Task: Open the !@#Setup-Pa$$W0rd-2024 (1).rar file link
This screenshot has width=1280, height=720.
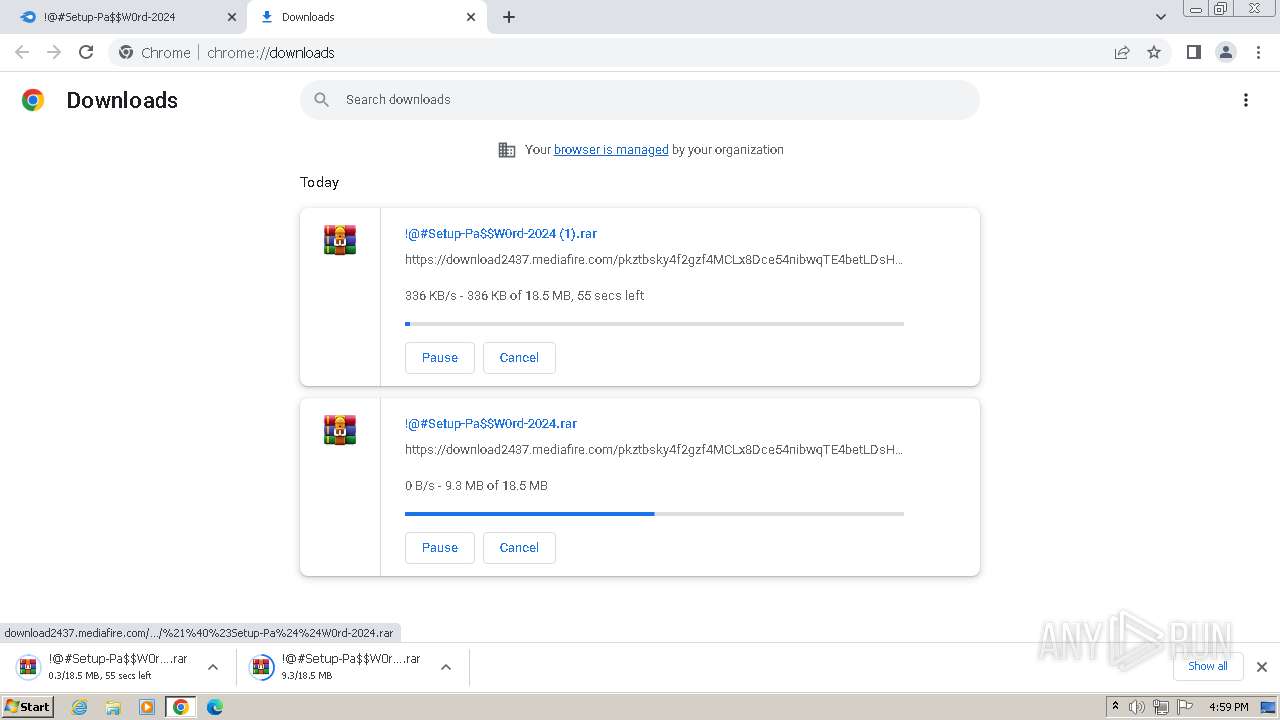Action: [501, 234]
